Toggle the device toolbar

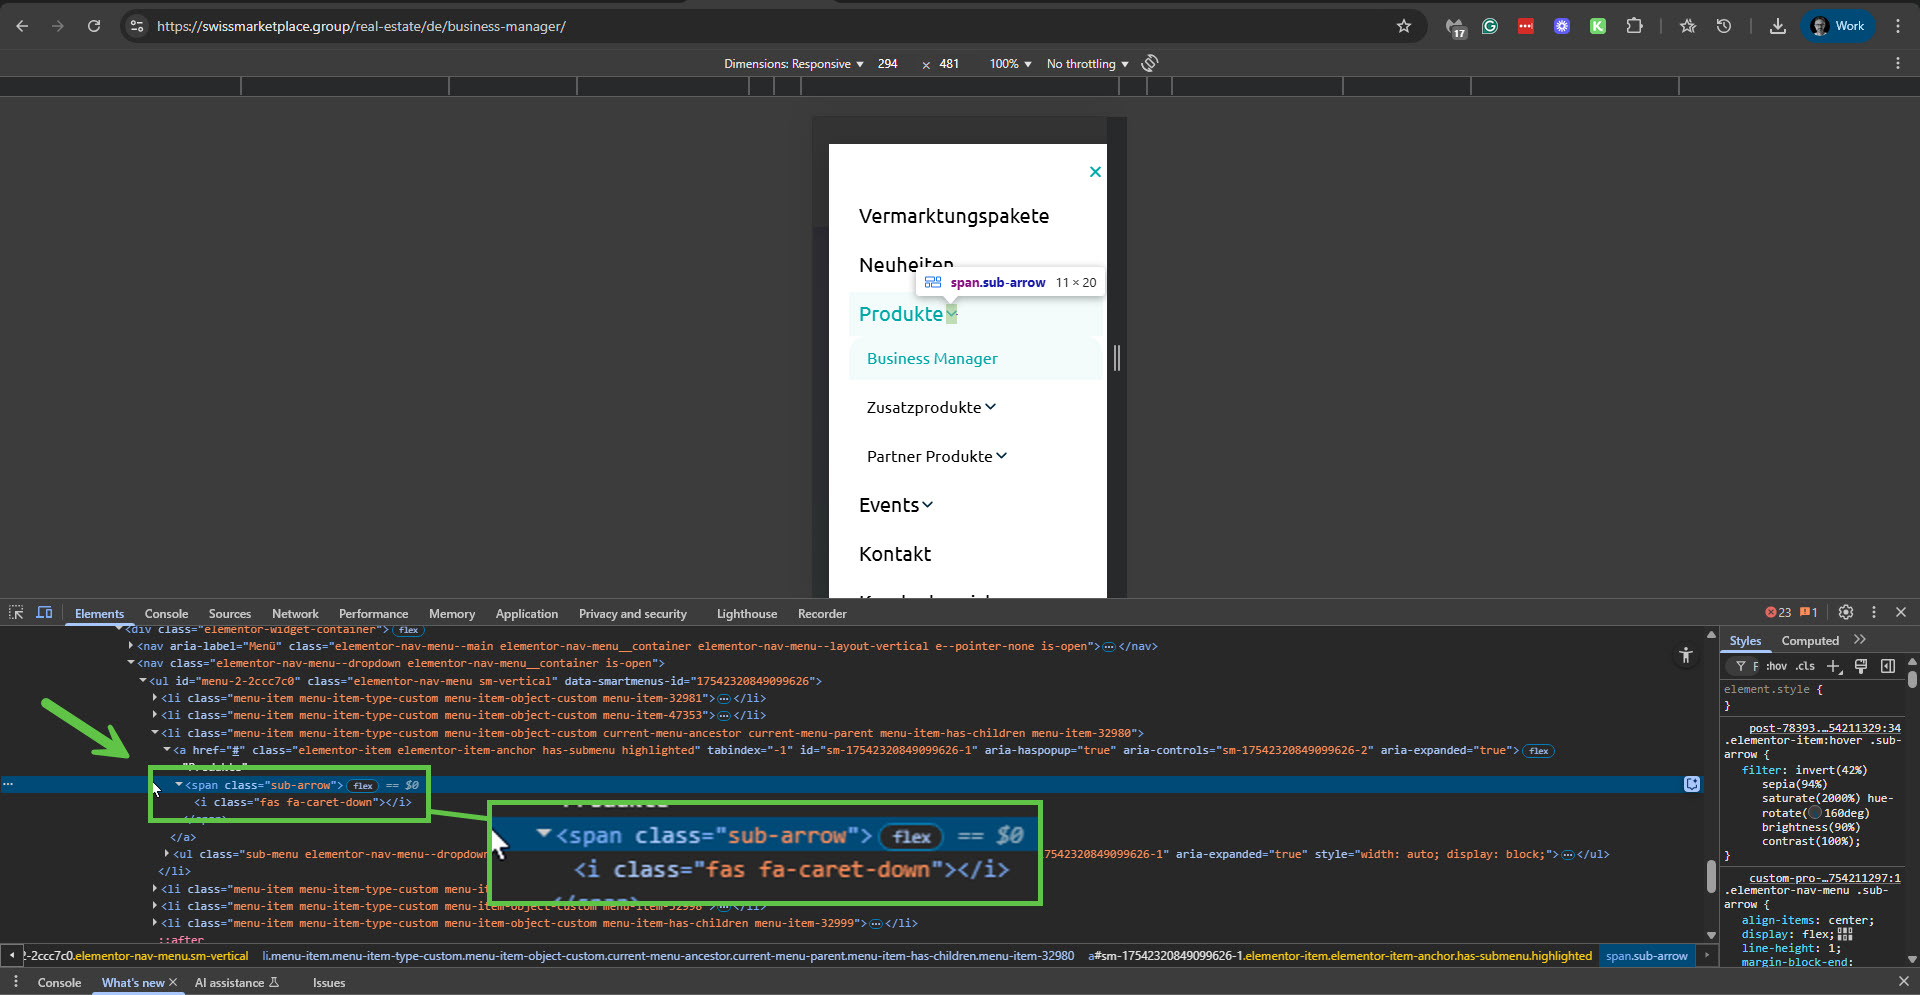(44, 613)
